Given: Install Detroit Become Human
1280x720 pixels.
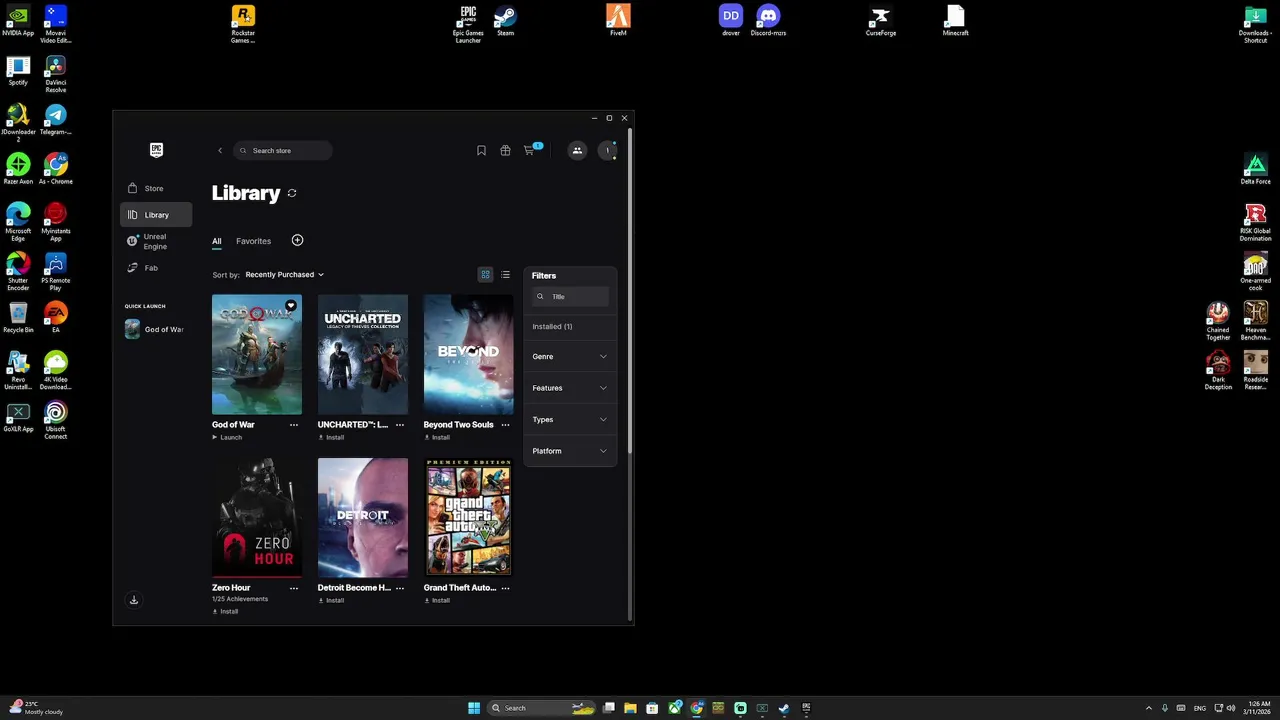Looking at the screenshot, I should coord(331,600).
